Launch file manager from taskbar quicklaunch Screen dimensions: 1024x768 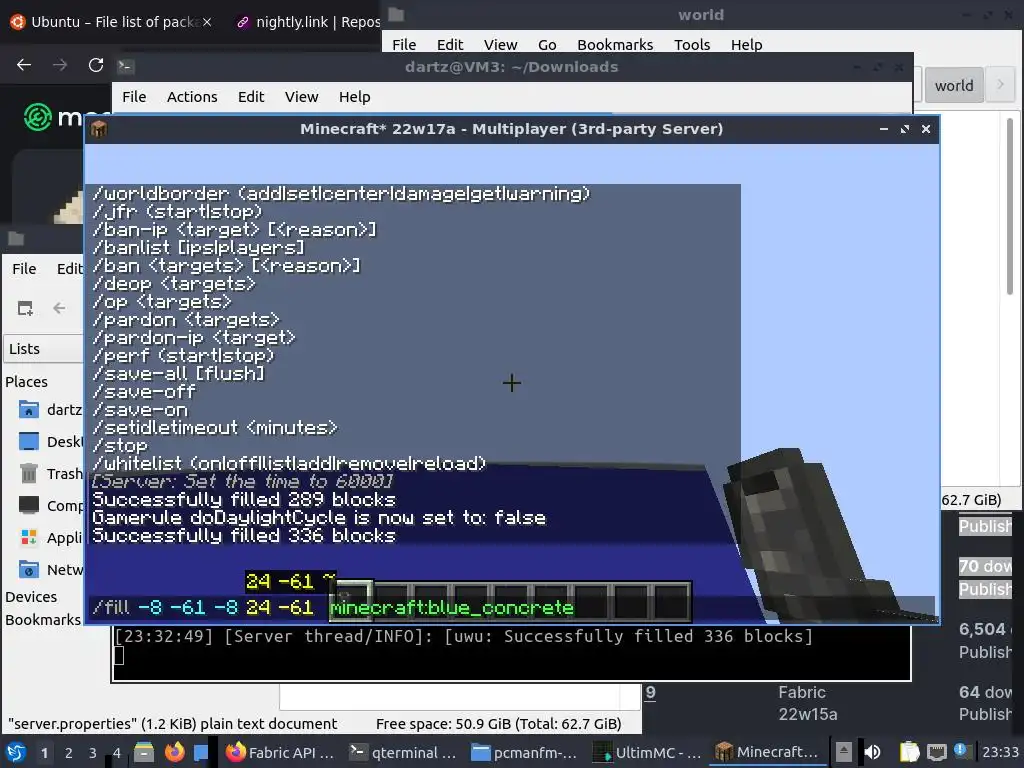click(144, 752)
